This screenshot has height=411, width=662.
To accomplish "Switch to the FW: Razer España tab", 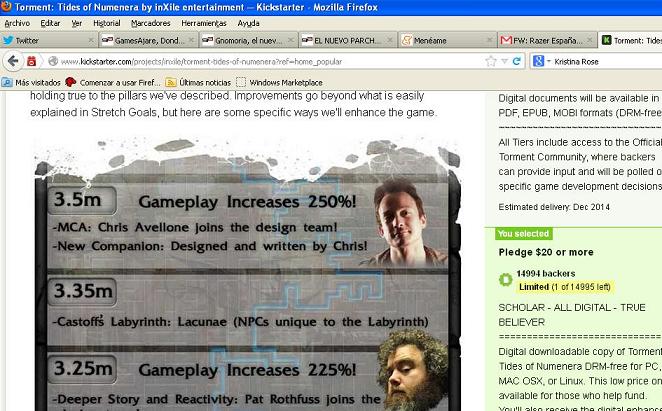I will pyautogui.click(x=547, y=40).
